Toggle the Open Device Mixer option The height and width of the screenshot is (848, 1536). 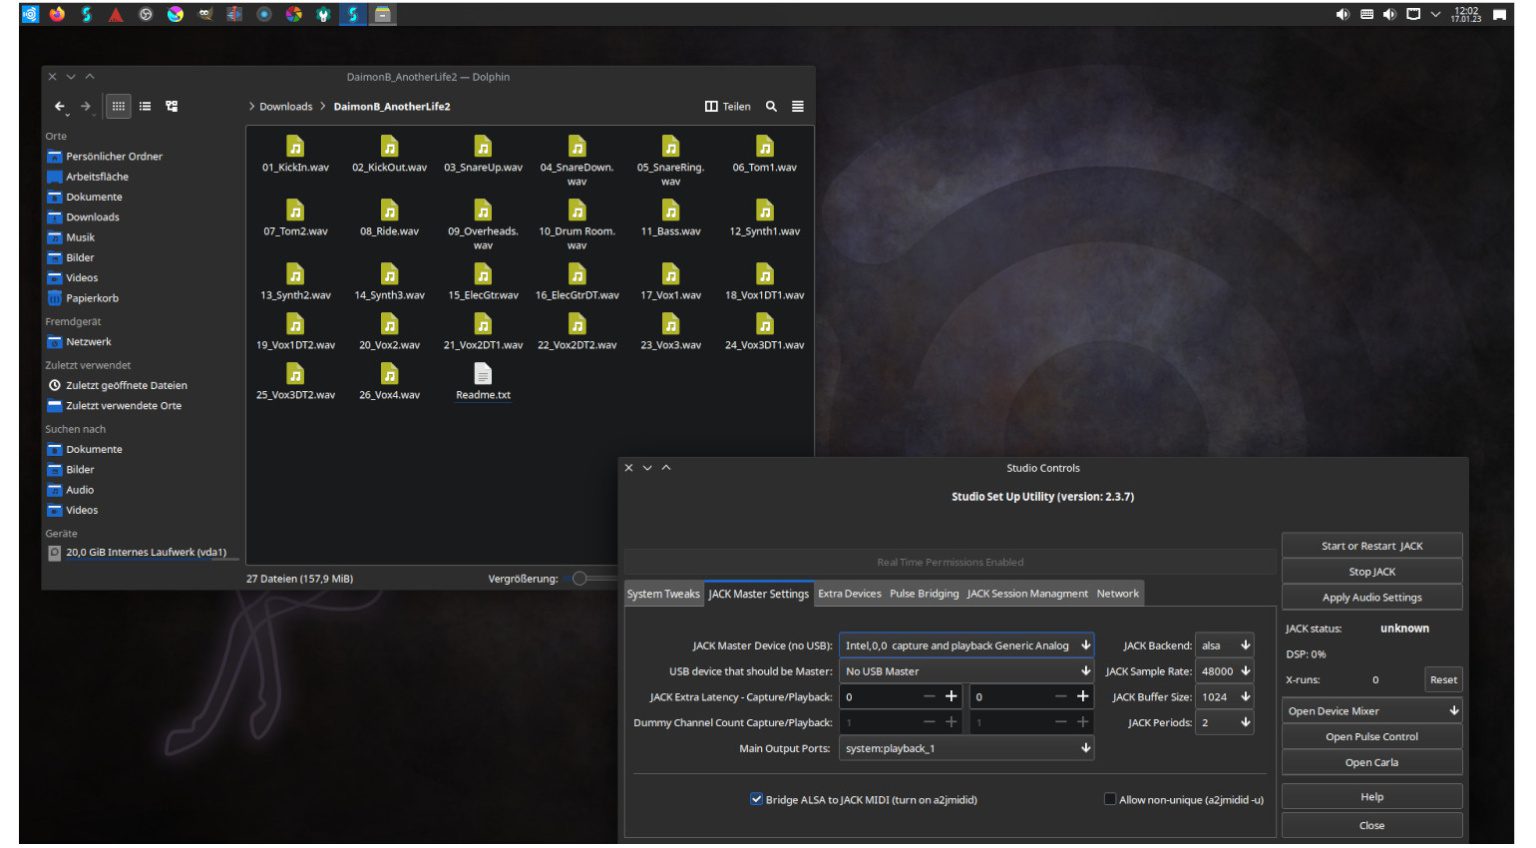(1371, 710)
